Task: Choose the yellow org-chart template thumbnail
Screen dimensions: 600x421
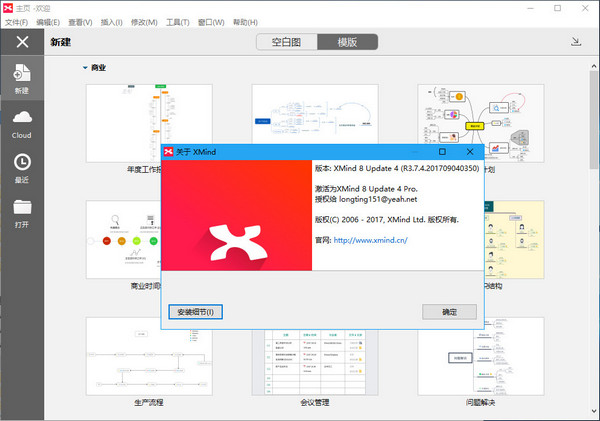Action: 514,240
